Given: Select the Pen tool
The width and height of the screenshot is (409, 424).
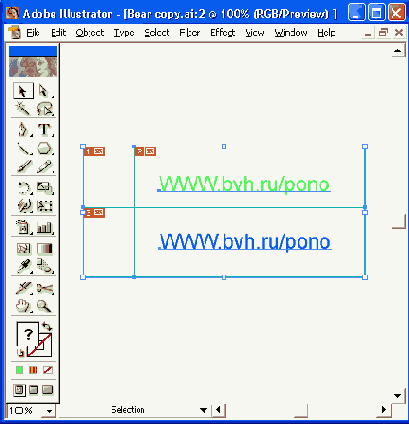Looking at the screenshot, I should coord(23,129).
